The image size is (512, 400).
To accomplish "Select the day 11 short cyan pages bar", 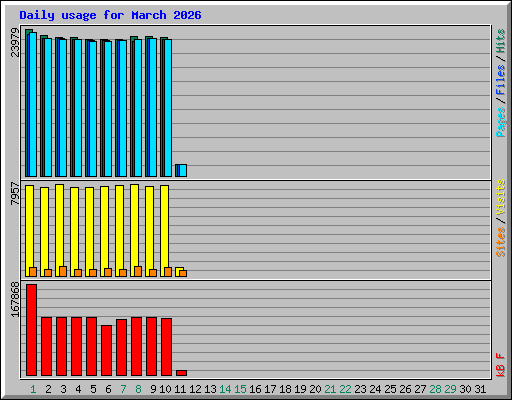I will (x=183, y=170).
